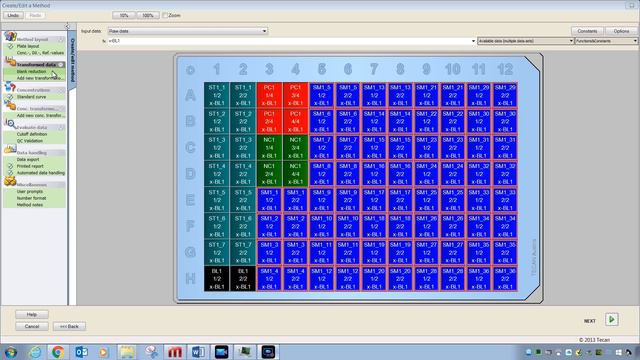Click the Conc. transformations section icon
This screenshot has height=360, width=640.
(x=10, y=105)
